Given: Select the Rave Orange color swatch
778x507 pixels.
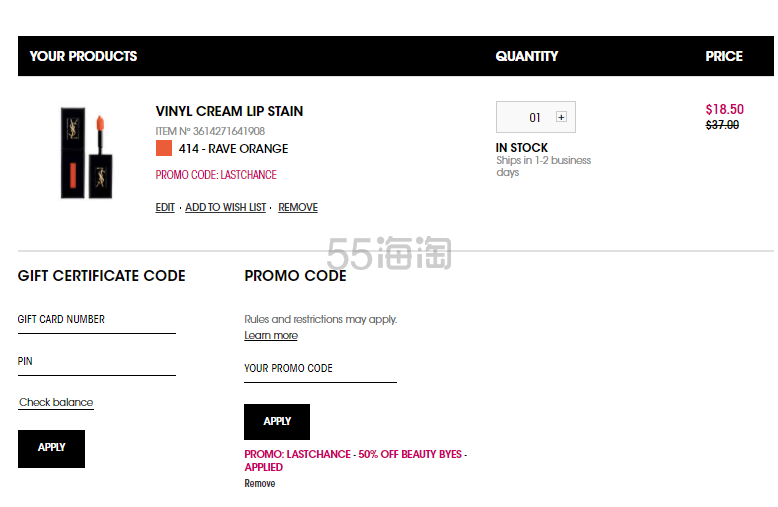Looking at the screenshot, I should pos(164,148).
